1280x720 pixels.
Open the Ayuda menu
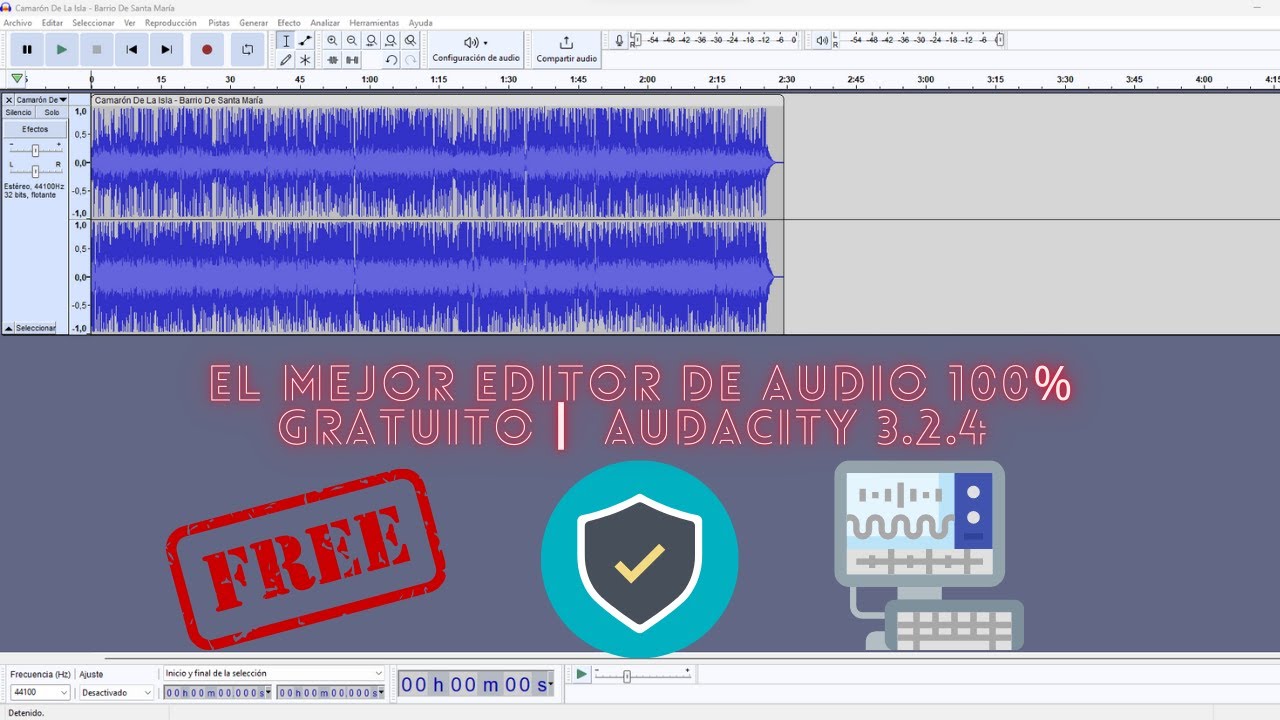pos(421,22)
